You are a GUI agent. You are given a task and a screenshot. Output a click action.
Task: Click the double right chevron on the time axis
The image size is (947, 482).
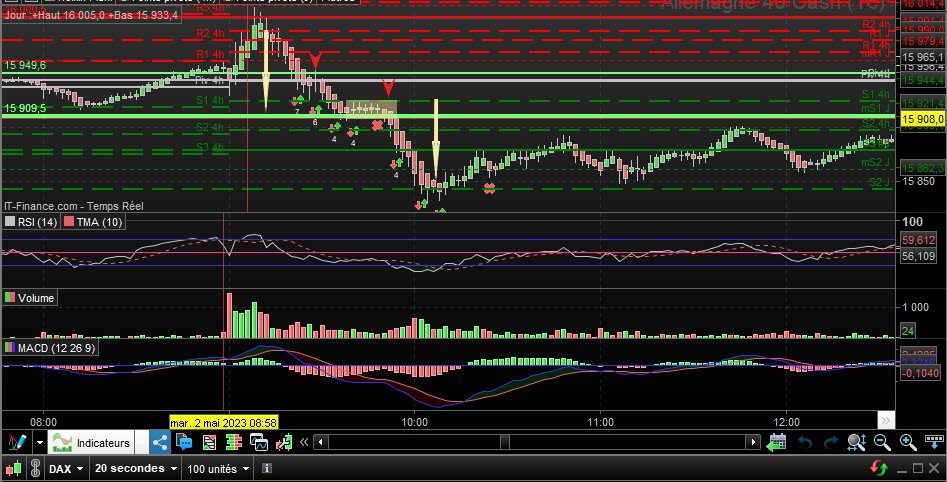tap(885, 420)
